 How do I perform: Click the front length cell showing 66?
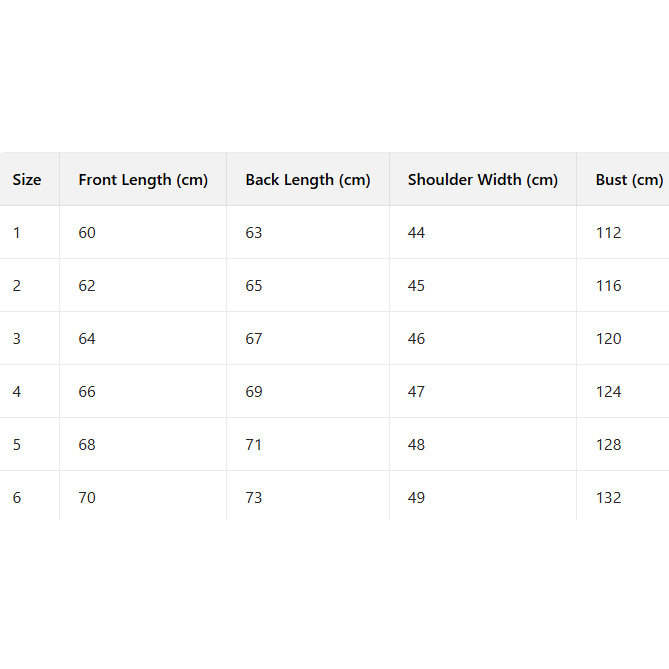pos(87,392)
